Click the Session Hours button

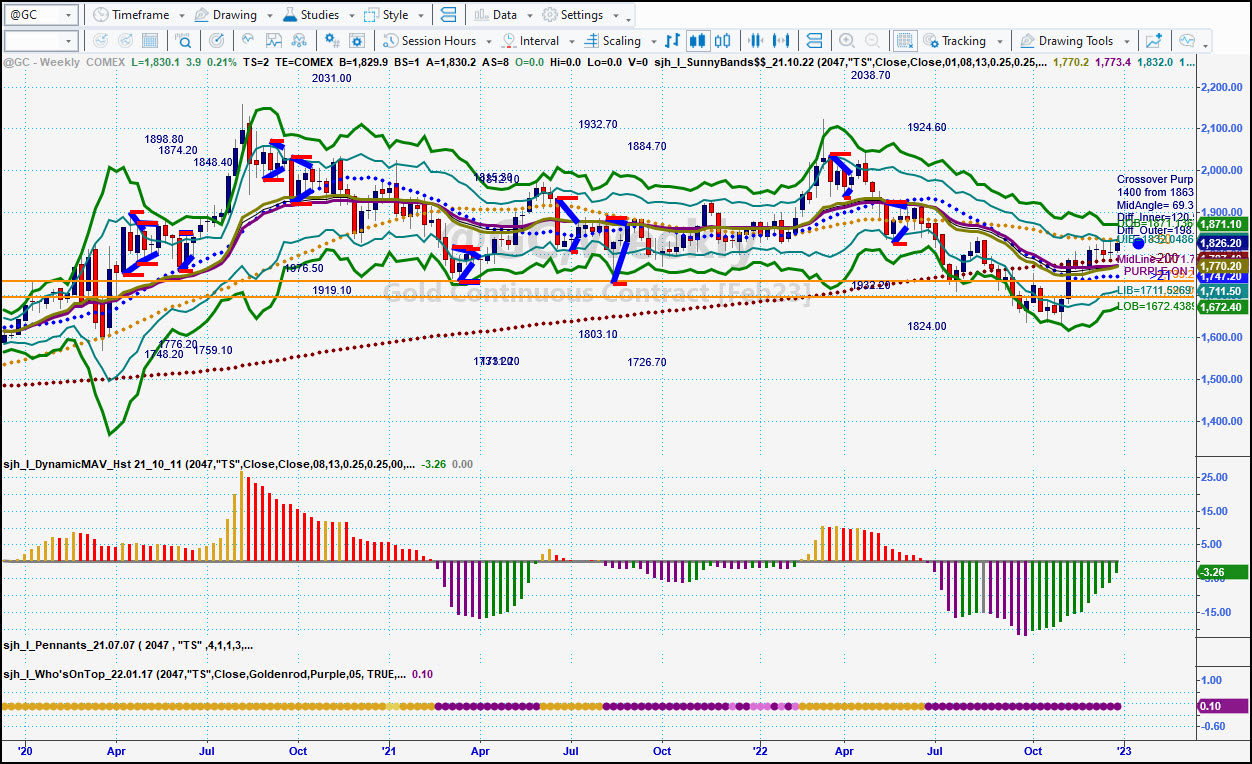pyautogui.click(x=430, y=41)
